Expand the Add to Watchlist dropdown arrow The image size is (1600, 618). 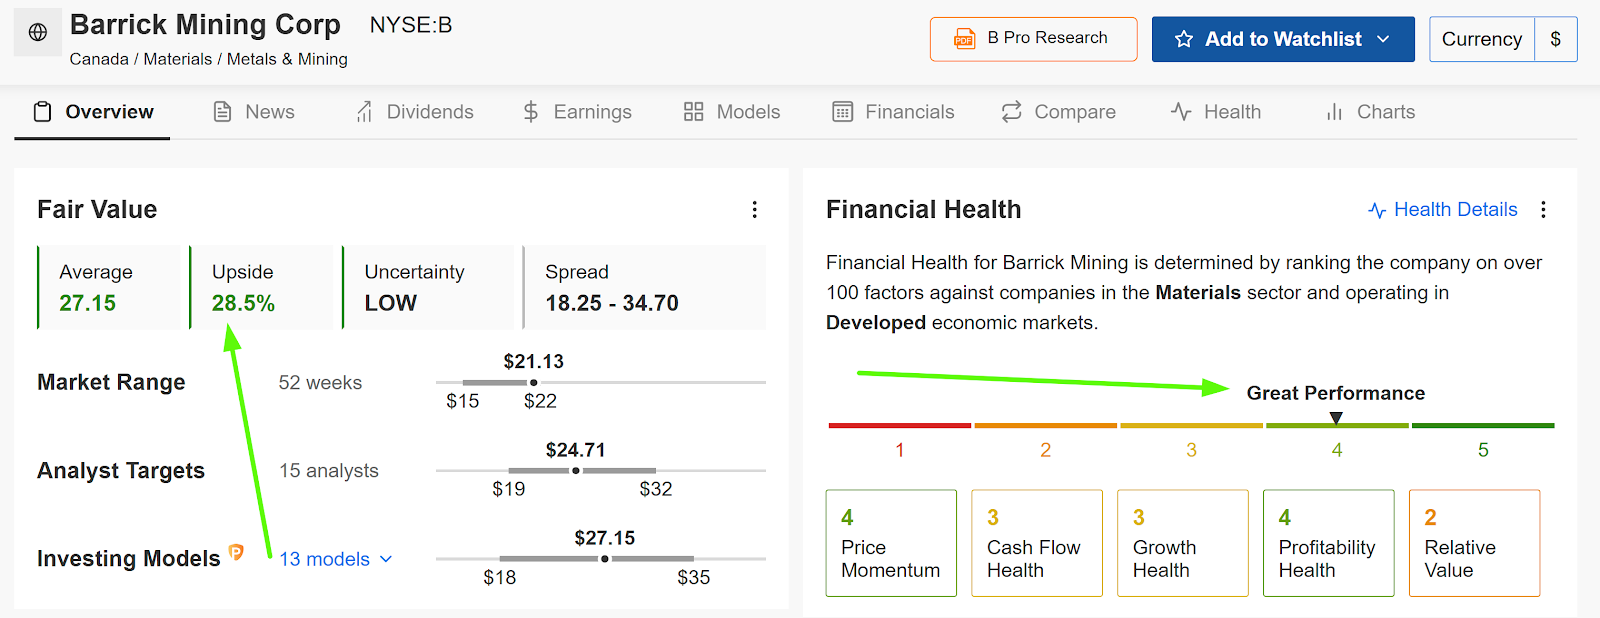1383,39
